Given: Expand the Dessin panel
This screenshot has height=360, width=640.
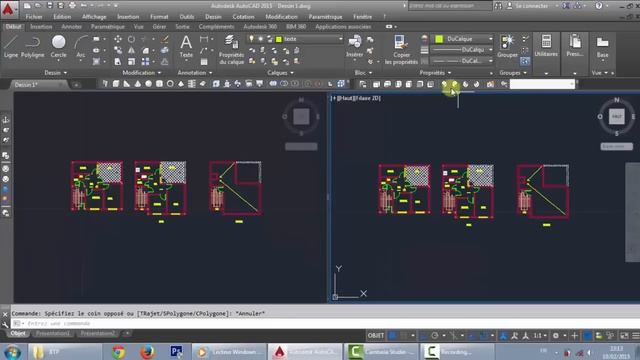Looking at the screenshot, I should (x=56, y=73).
